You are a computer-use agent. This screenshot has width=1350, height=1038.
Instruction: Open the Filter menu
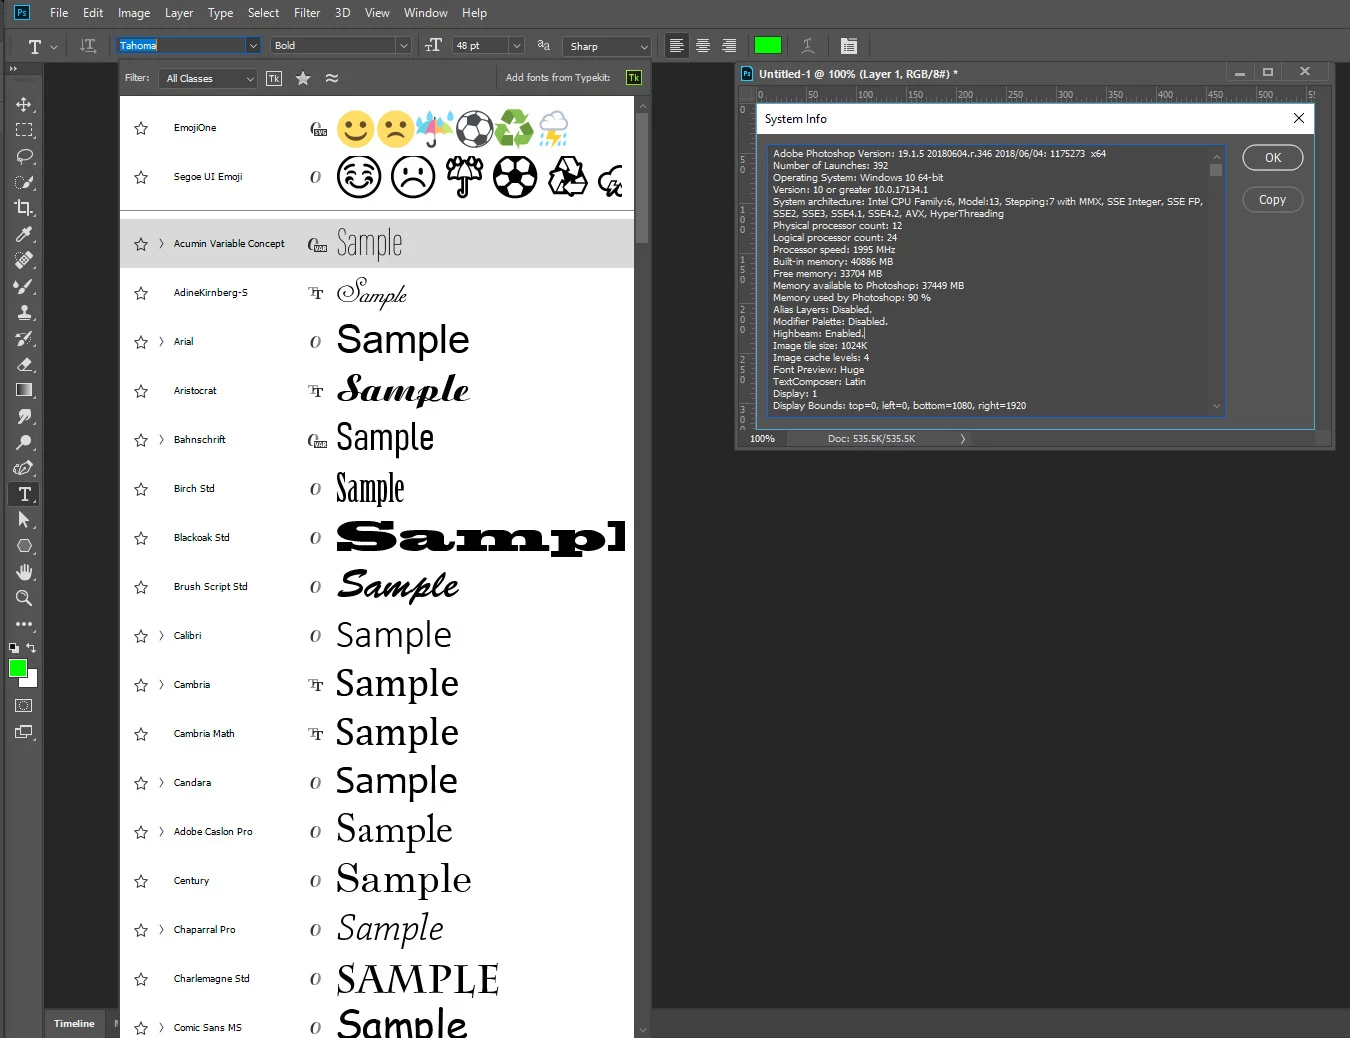(307, 13)
